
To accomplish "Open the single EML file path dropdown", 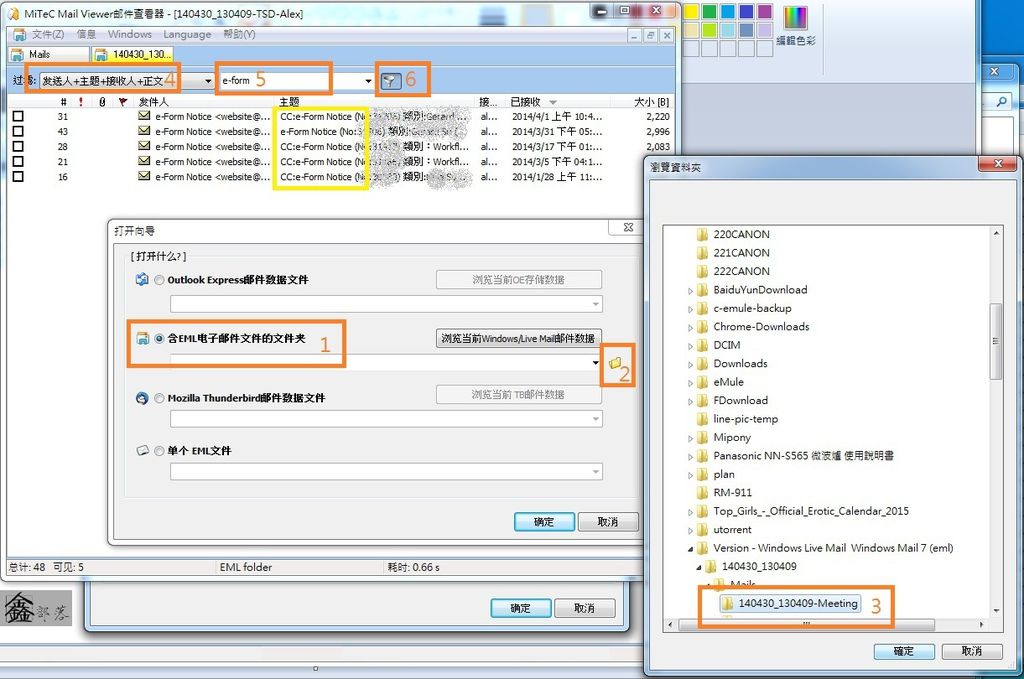I will coord(596,471).
